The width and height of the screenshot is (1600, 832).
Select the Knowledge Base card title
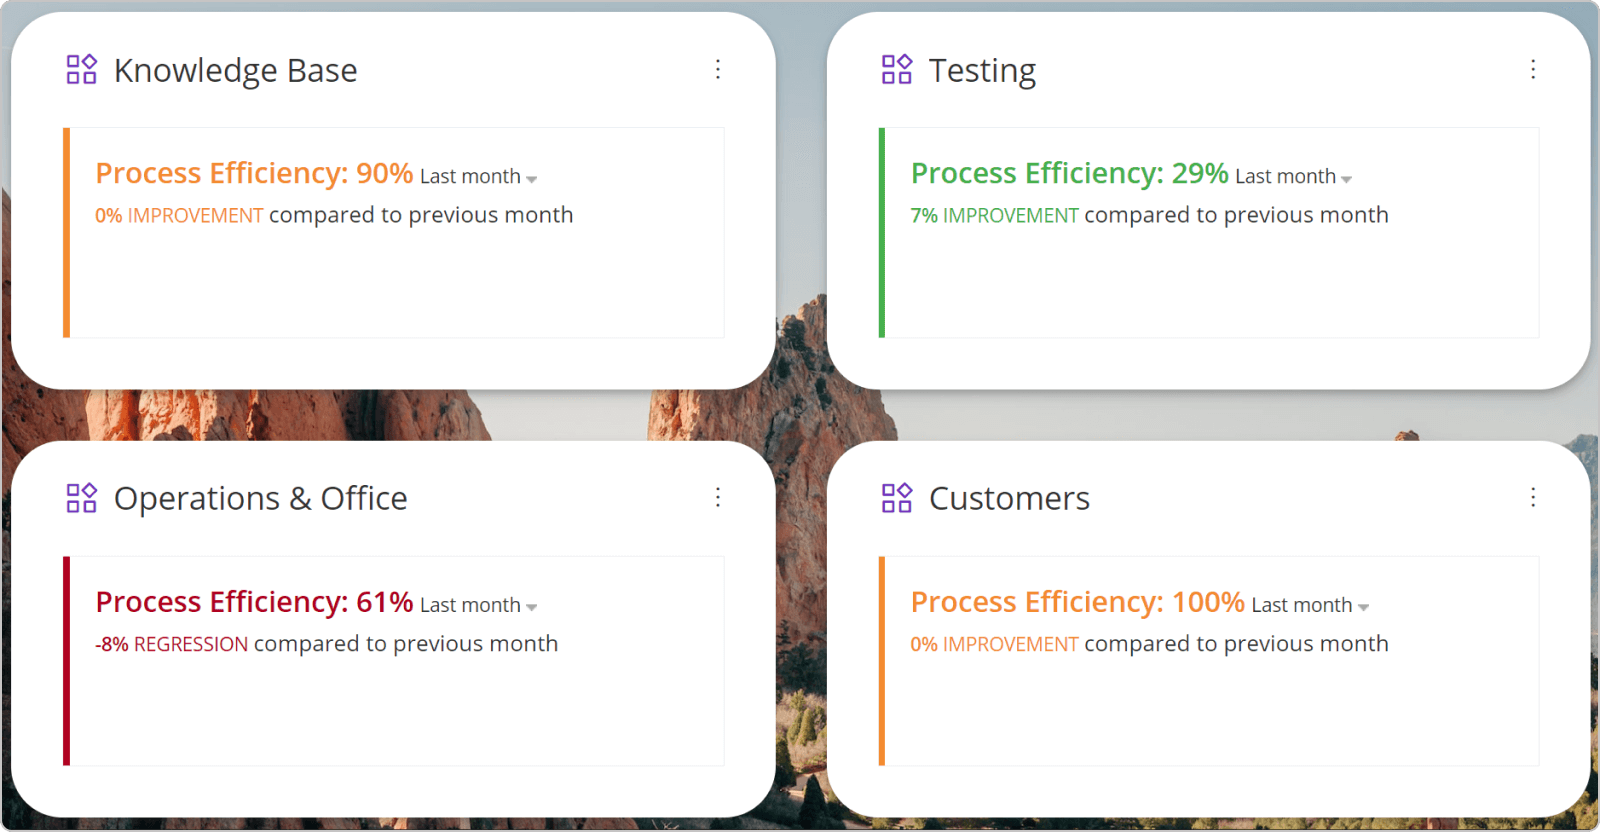click(236, 70)
